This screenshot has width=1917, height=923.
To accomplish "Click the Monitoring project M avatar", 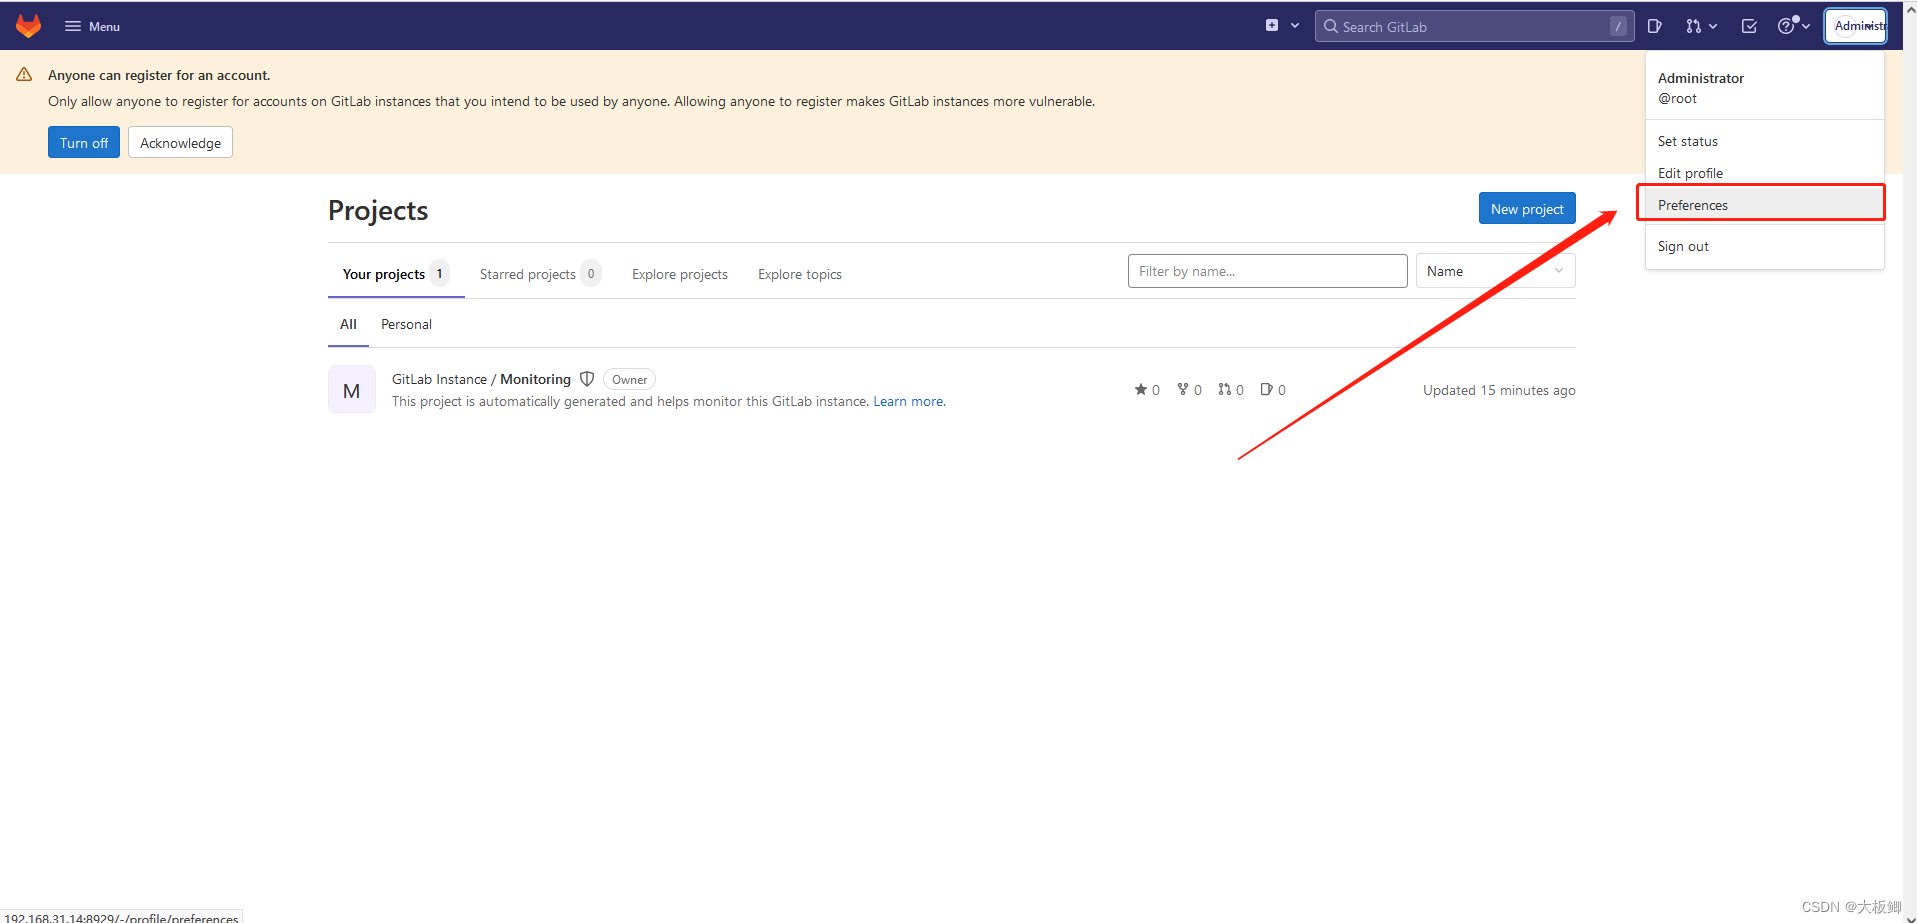I will coord(352,389).
